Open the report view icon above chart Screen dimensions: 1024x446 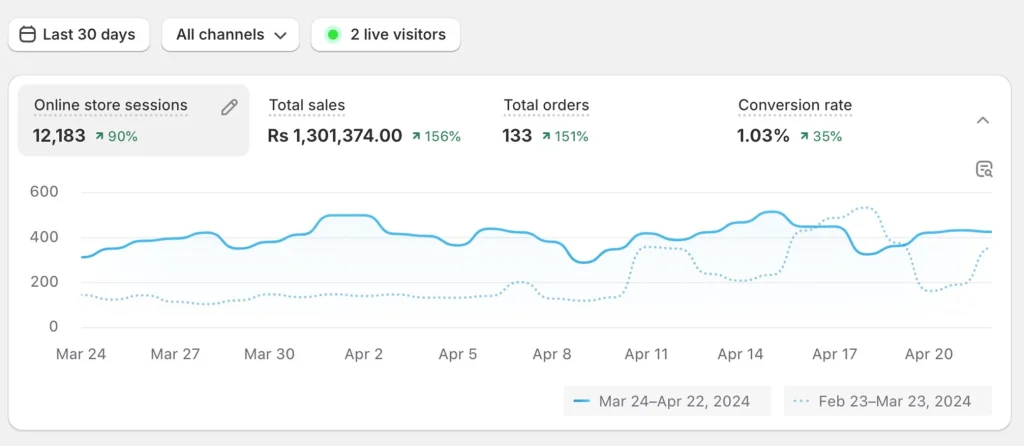pyautogui.click(x=984, y=169)
